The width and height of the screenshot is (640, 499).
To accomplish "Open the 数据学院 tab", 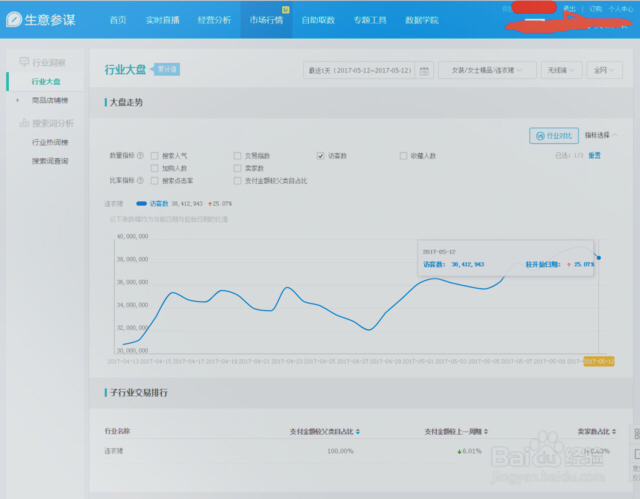I will click(422, 20).
